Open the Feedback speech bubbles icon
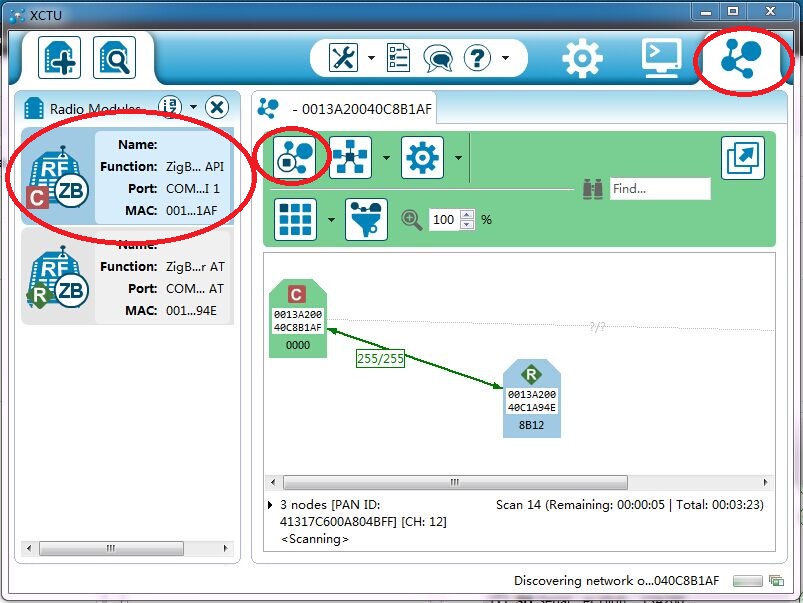The width and height of the screenshot is (803, 603). 438,58
